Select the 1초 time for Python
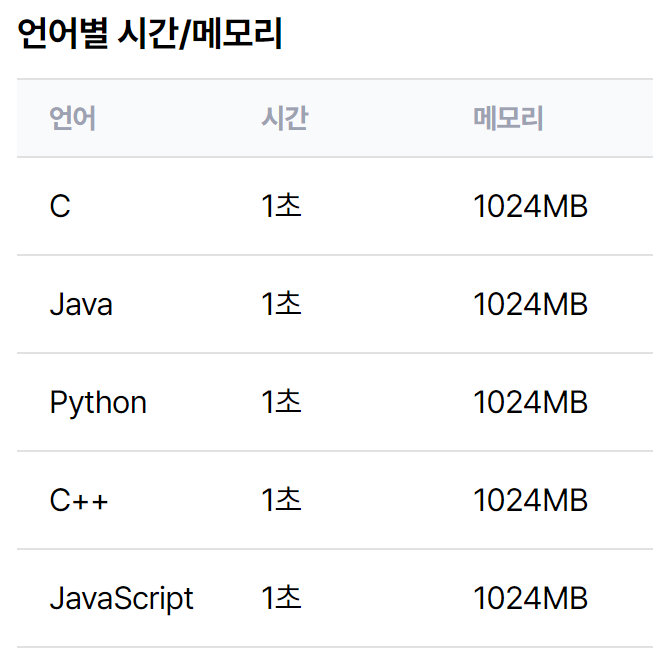The image size is (658, 653). click(282, 402)
